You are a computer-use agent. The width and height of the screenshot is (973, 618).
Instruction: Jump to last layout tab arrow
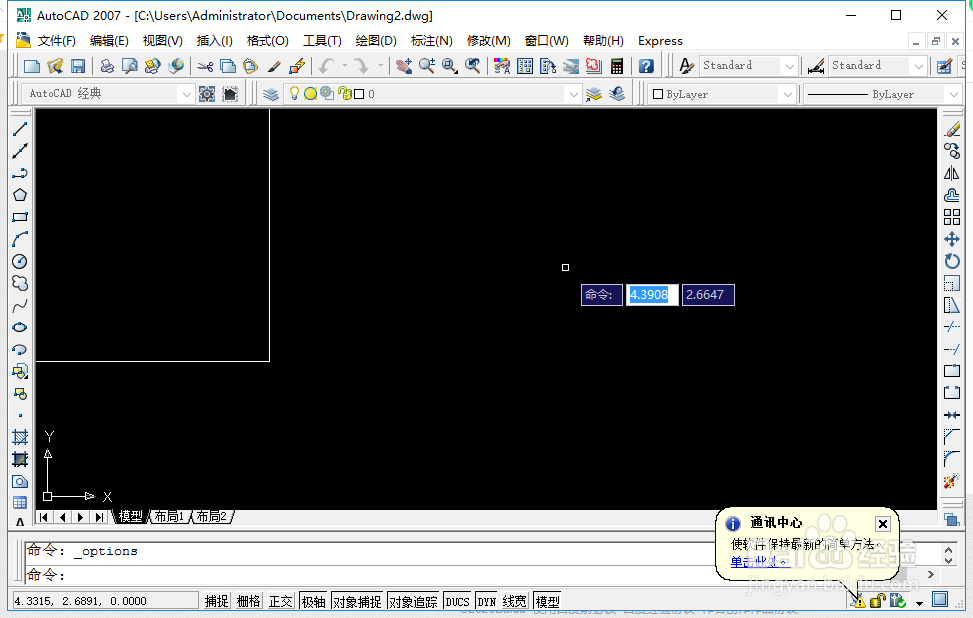point(98,517)
